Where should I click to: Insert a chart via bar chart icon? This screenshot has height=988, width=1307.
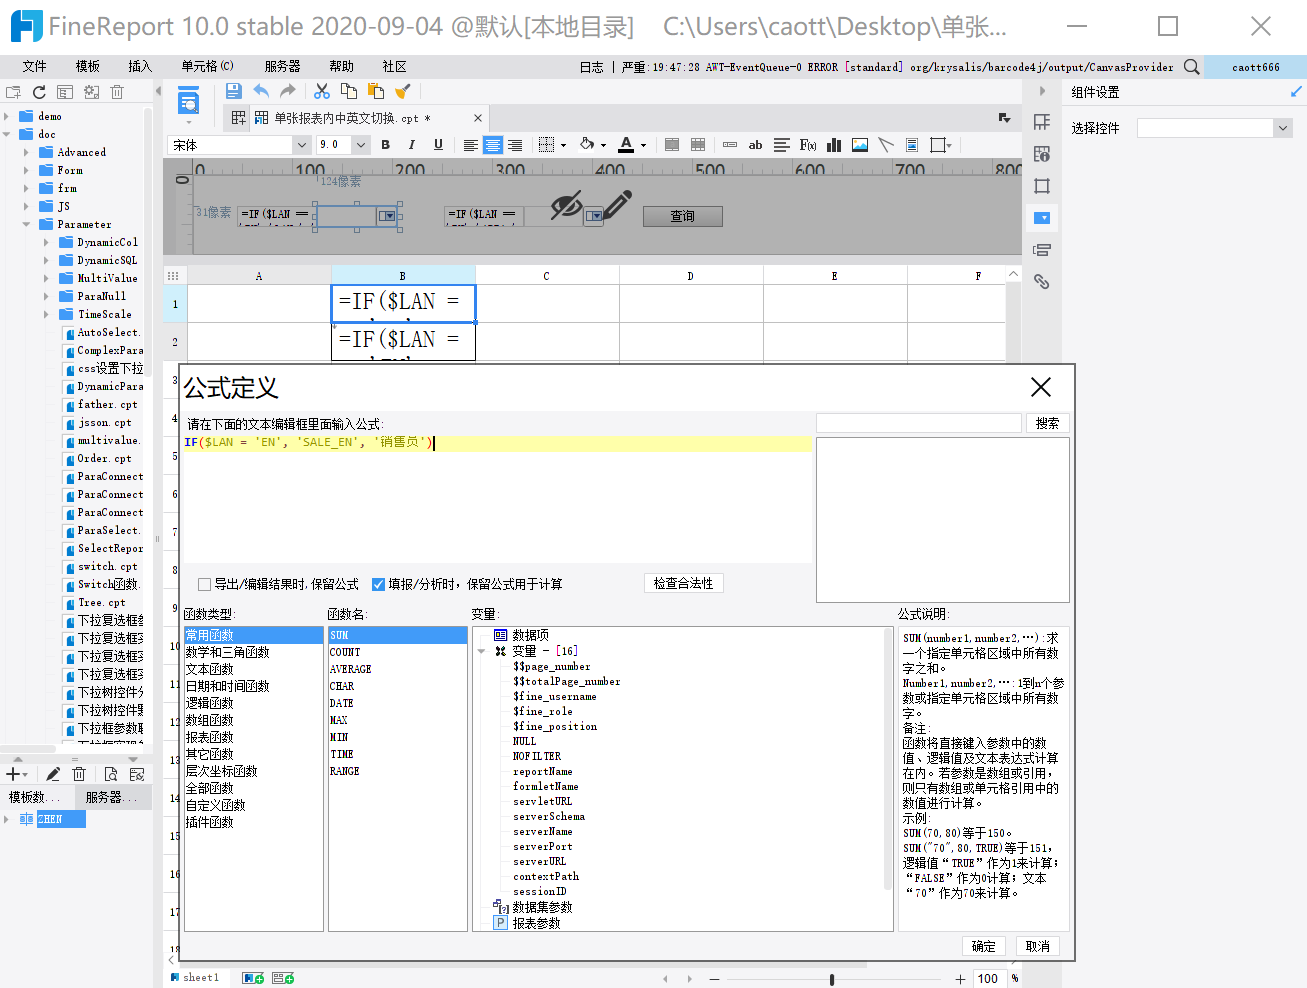click(x=834, y=145)
